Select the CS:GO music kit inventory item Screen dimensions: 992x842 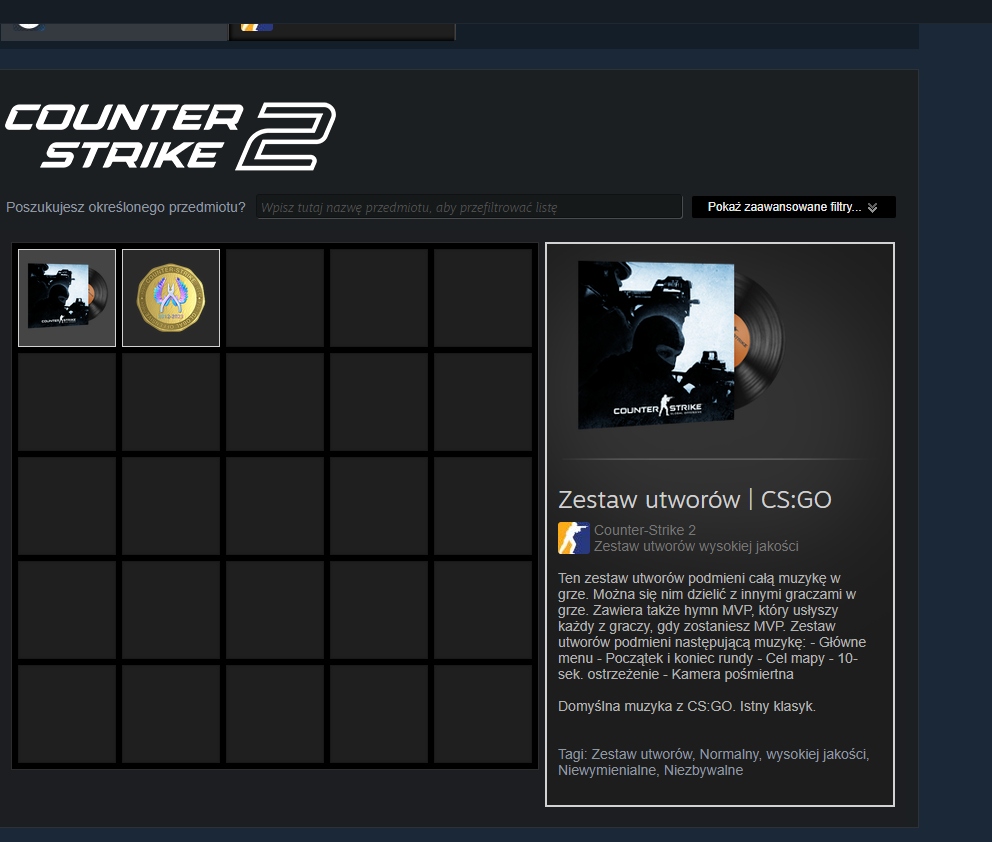67,298
